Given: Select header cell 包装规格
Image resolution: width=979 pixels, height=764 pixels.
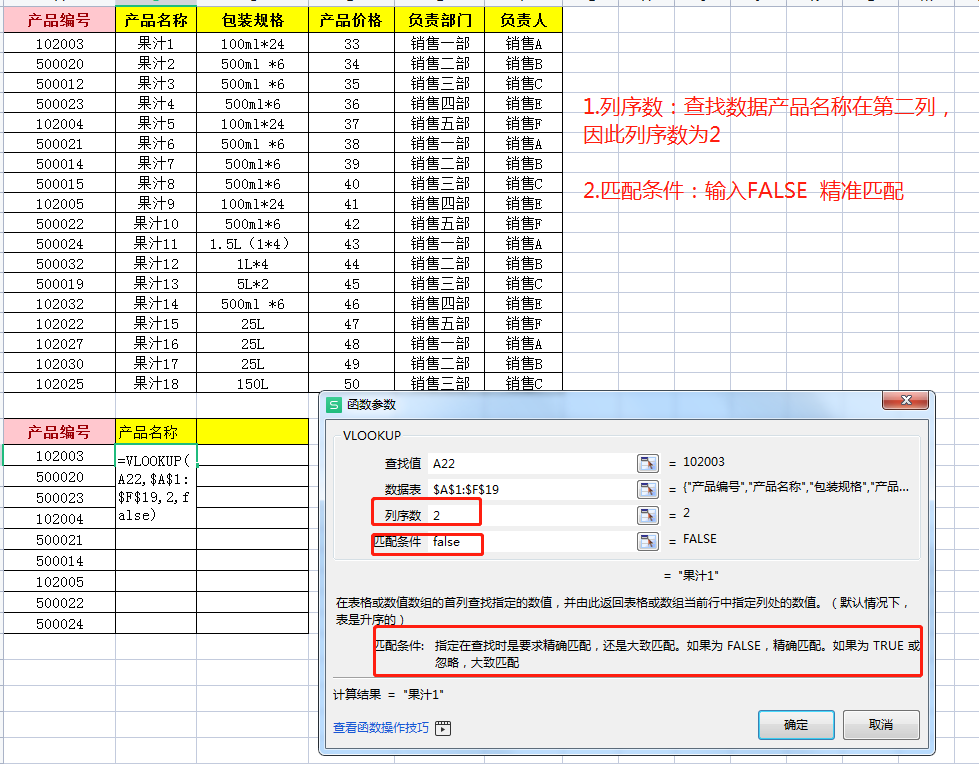Looking at the screenshot, I should pos(253,20).
